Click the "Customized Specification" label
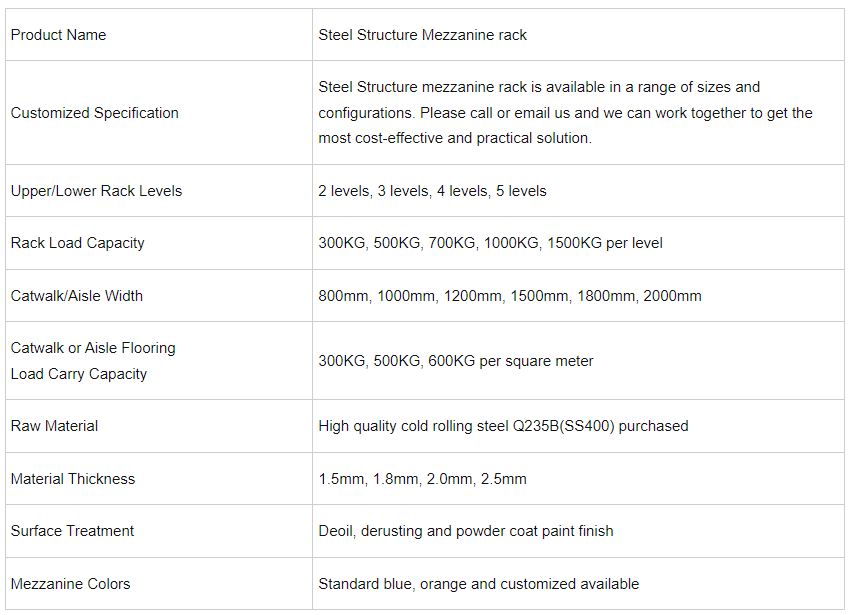The width and height of the screenshot is (849, 615). (x=95, y=113)
